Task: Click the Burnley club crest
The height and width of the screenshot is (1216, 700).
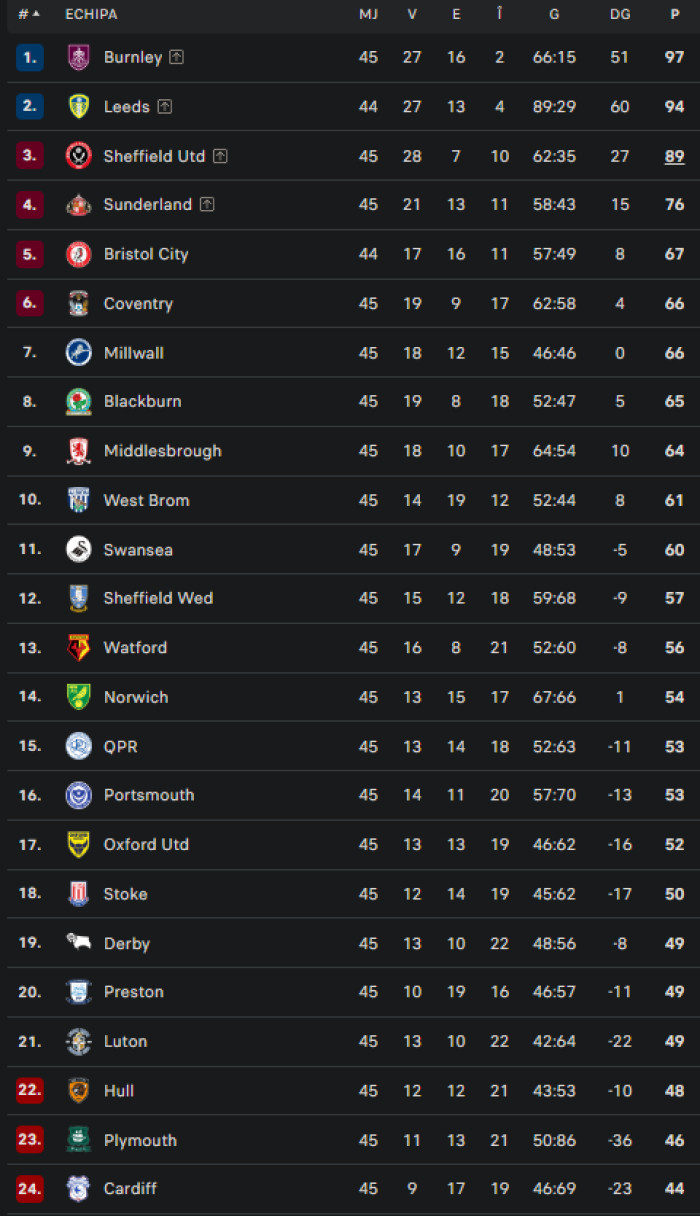Action: tap(78, 57)
